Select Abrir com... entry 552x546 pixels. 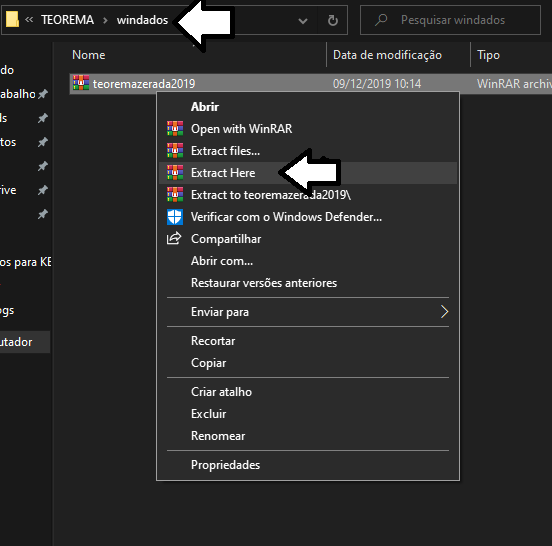pos(308,261)
